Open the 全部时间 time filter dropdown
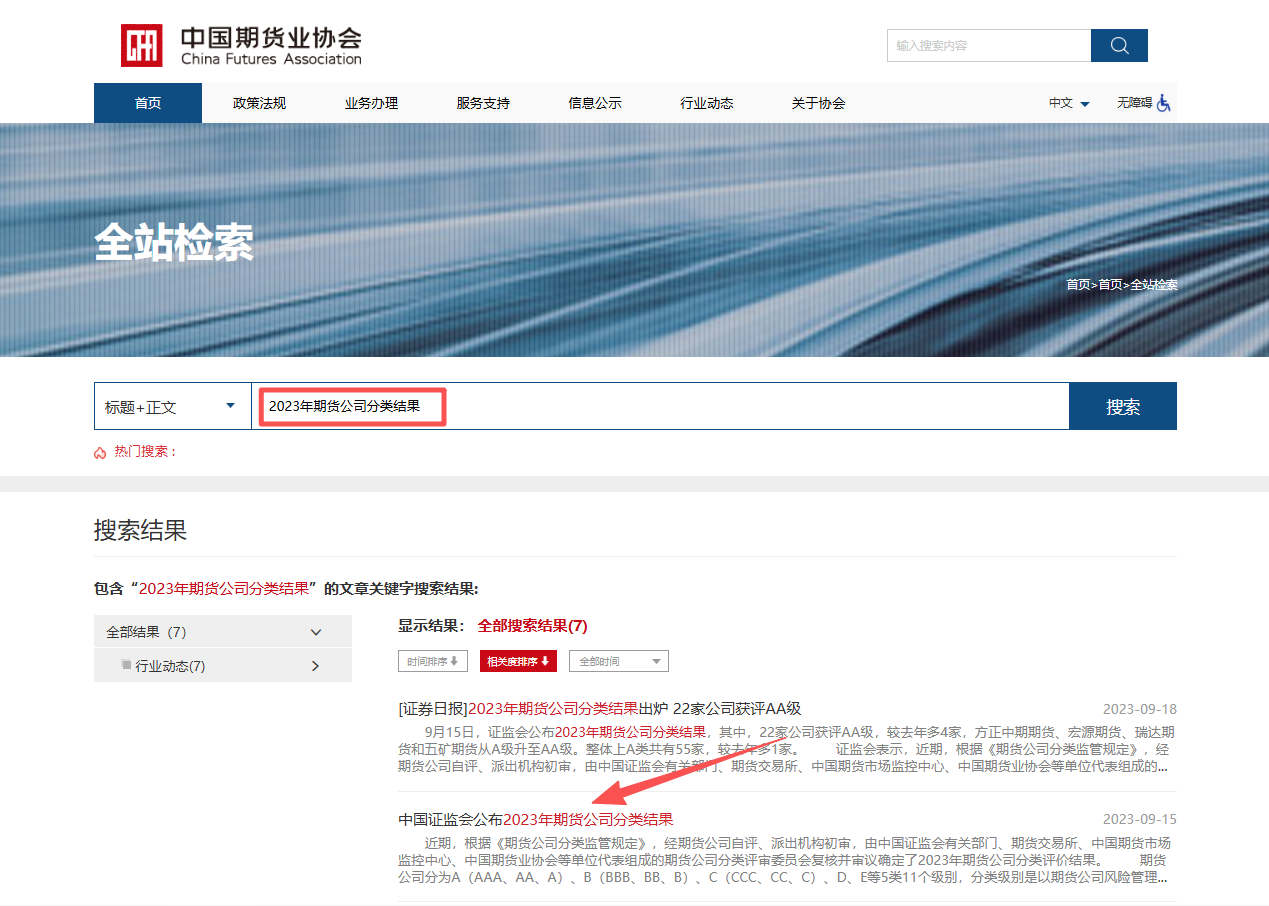 618,661
